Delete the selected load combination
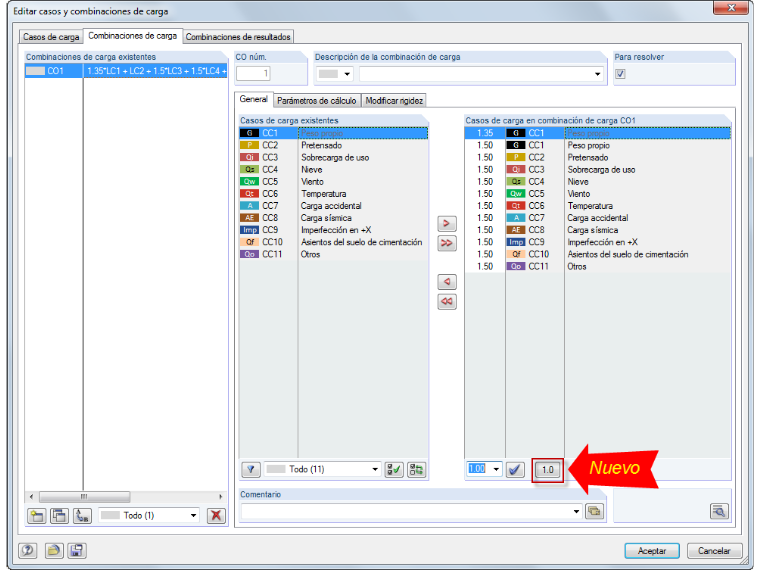Image resolution: width=760 pixels, height=570 pixels. point(216,515)
